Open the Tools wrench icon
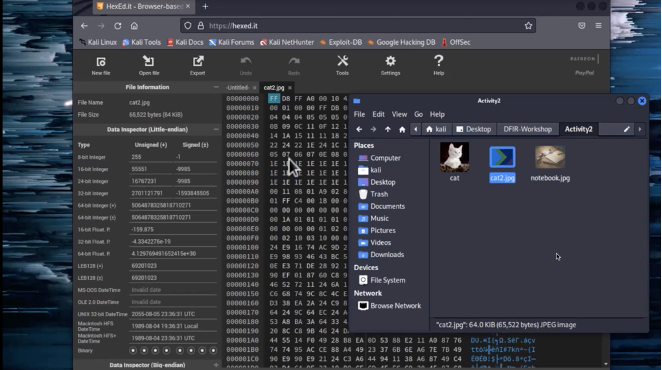The height and width of the screenshot is (370, 662). click(x=342, y=61)
